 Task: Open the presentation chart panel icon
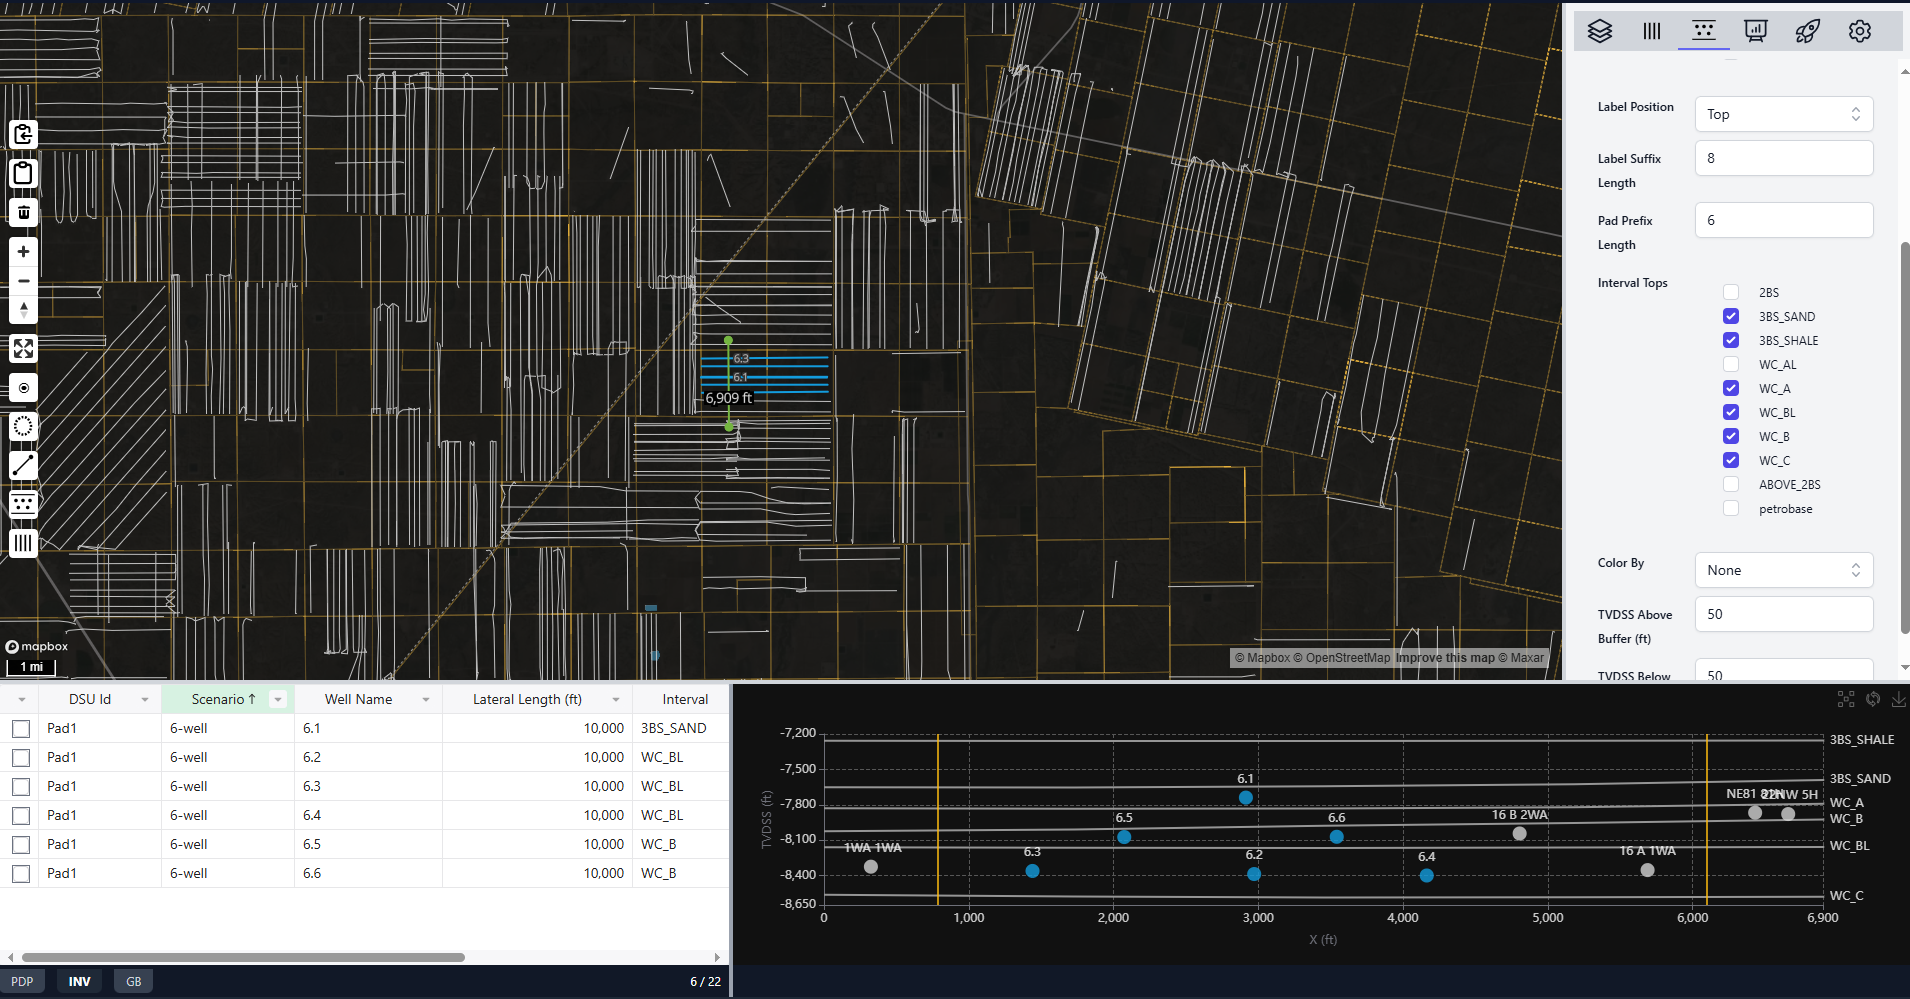pyautogui.click(x=1755, y=31)
